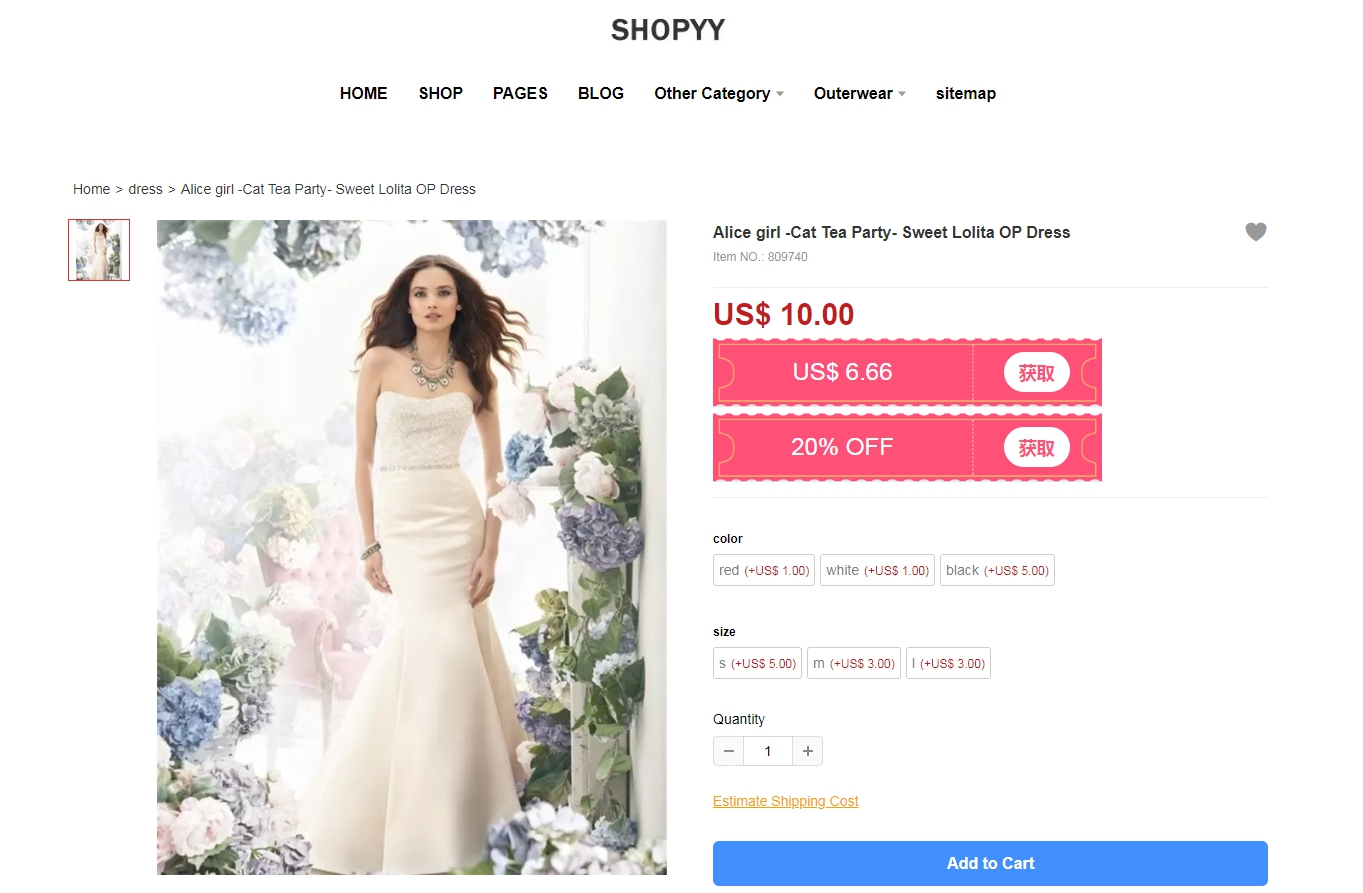Add item to wishlist with heart icon
This screenshot has height=893, width=1363.
[1256, 232]
